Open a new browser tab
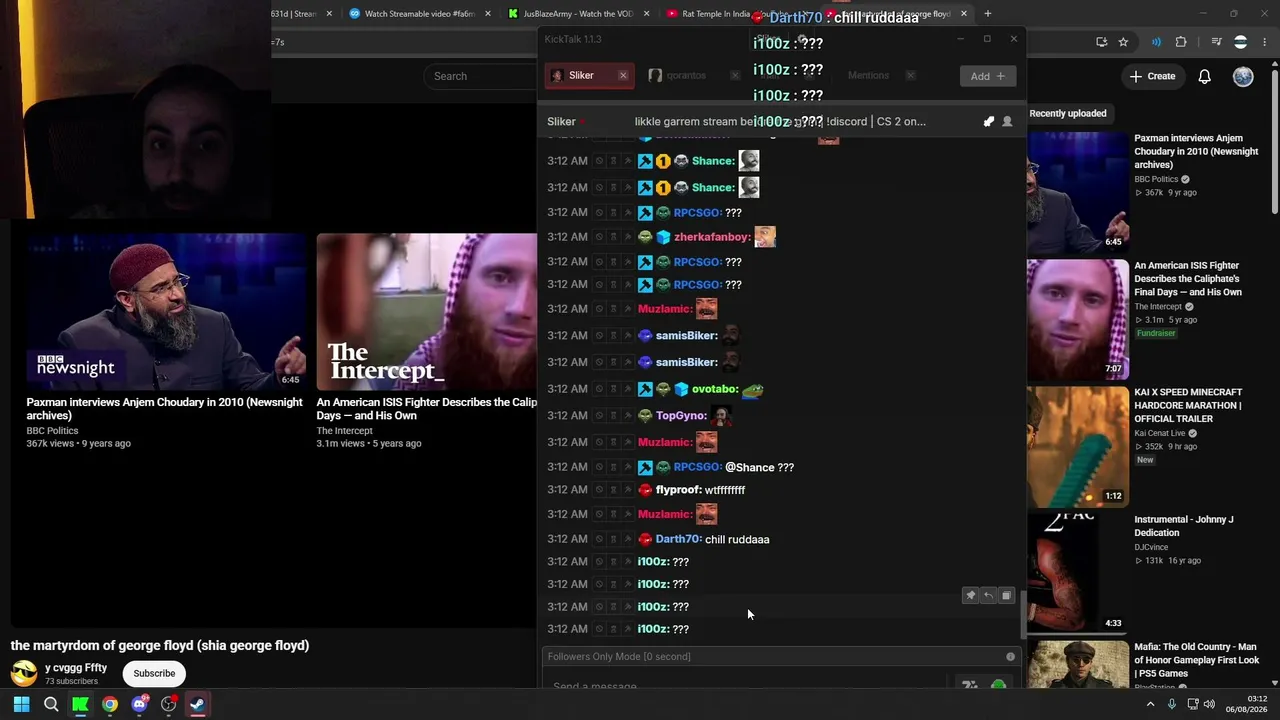 (x=988, y=14)
